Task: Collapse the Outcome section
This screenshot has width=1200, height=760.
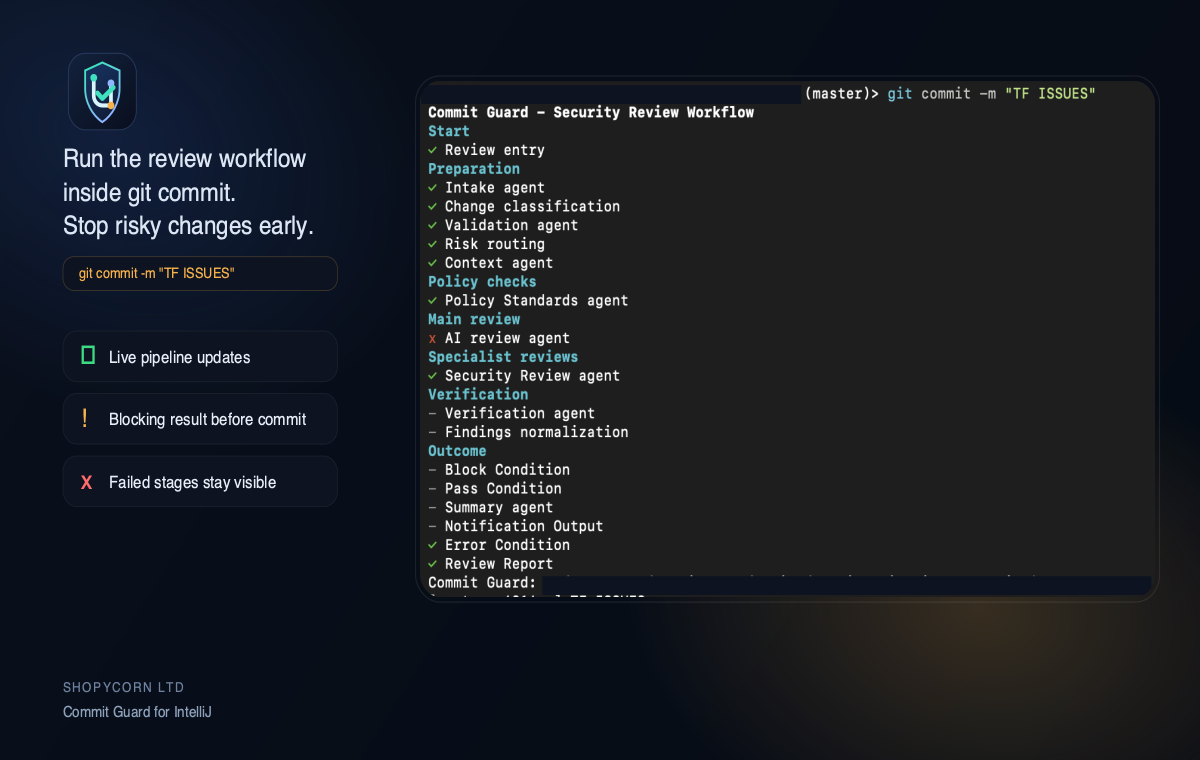Action: (x=457, y=451)
